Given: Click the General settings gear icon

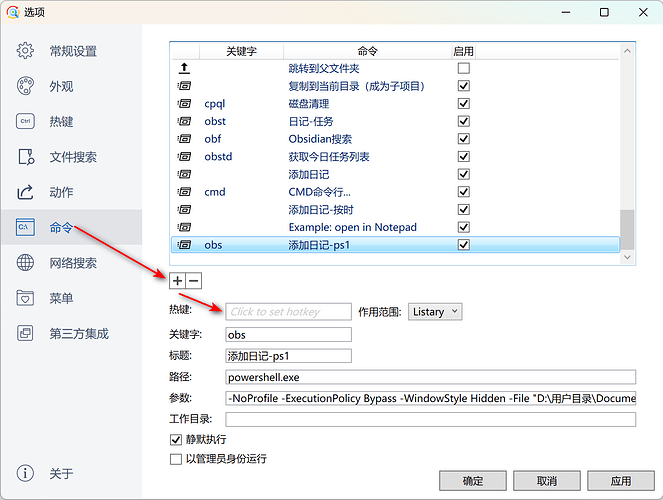Looking at the screenshot, I should (25, 51).
